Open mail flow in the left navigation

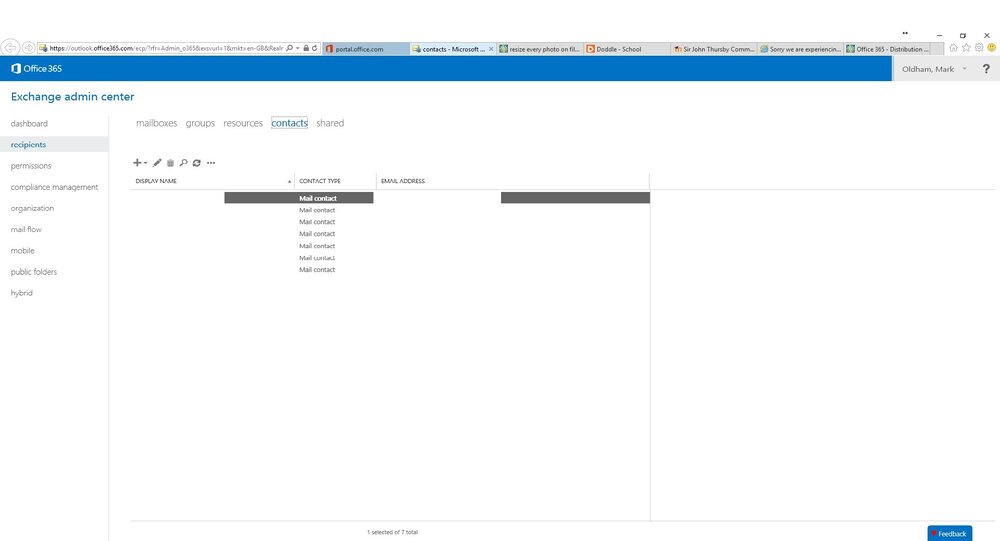(26, 229)
